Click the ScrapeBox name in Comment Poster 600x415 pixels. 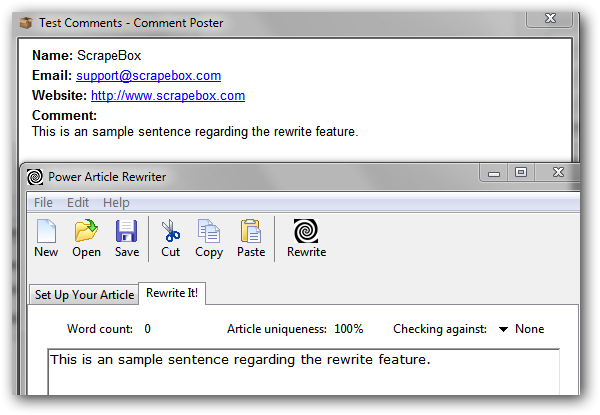tap(109, 55)
